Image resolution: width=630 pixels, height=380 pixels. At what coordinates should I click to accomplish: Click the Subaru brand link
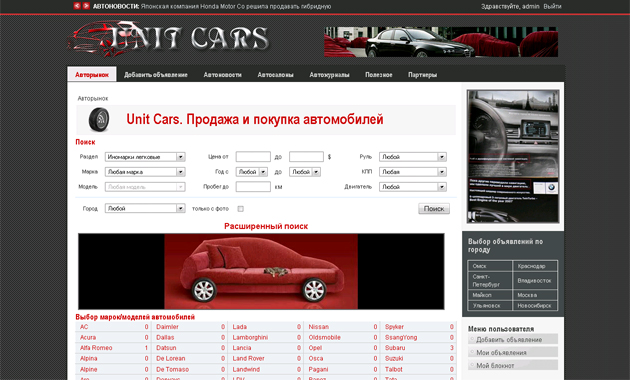point(395,348)
